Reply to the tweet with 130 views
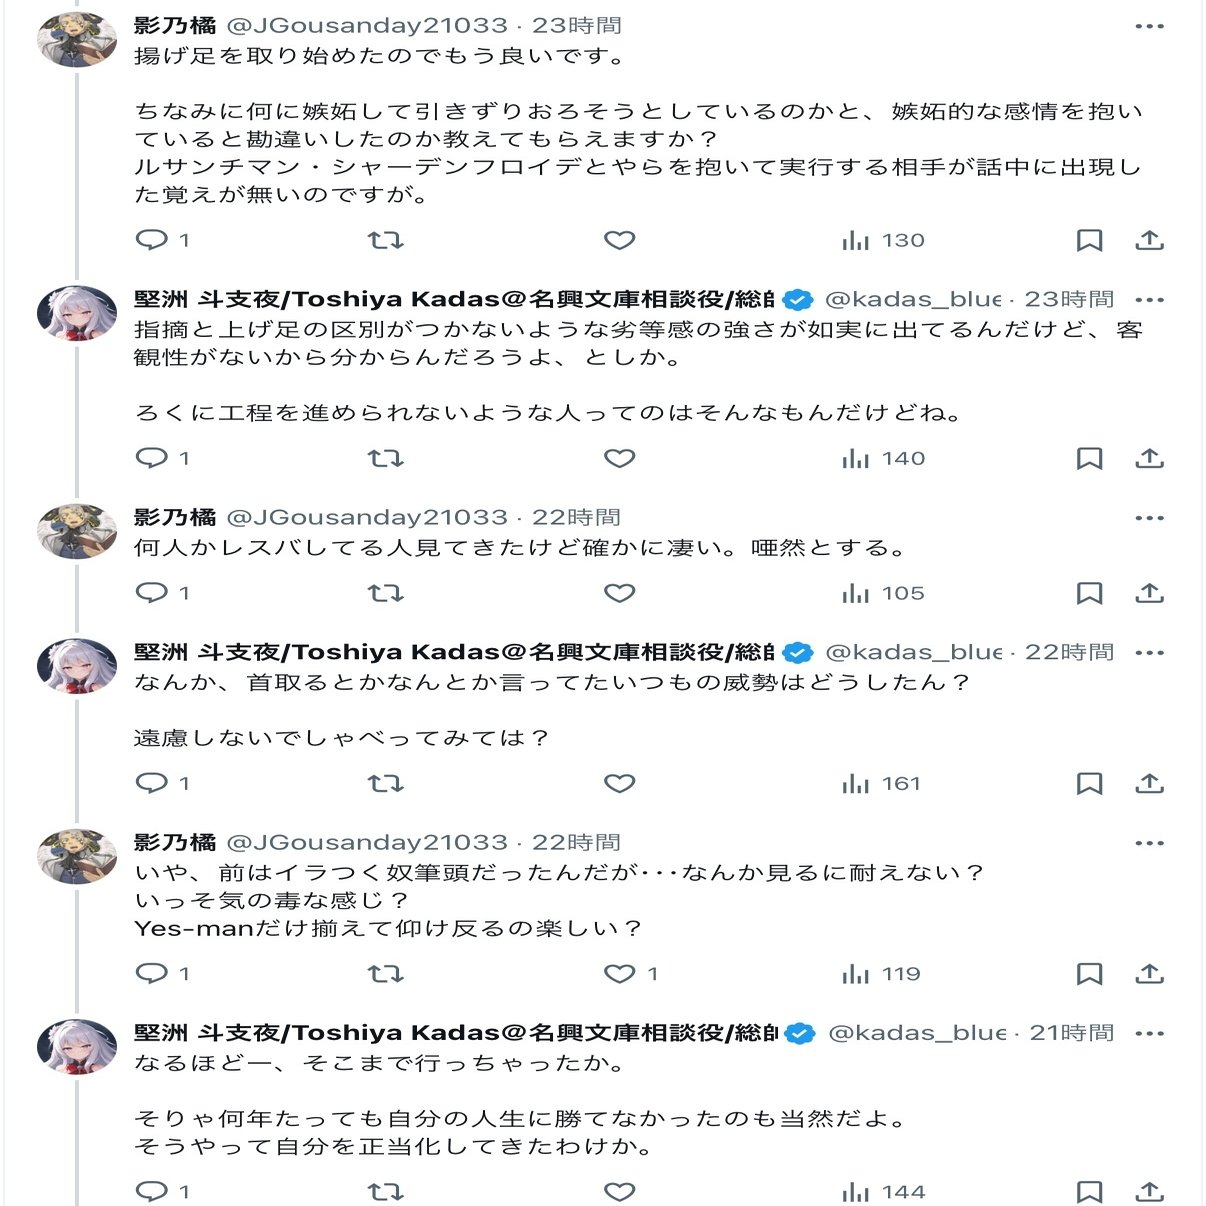Image resolution: width=1206 pixels, height=1206 pixels. coord(152,240)
